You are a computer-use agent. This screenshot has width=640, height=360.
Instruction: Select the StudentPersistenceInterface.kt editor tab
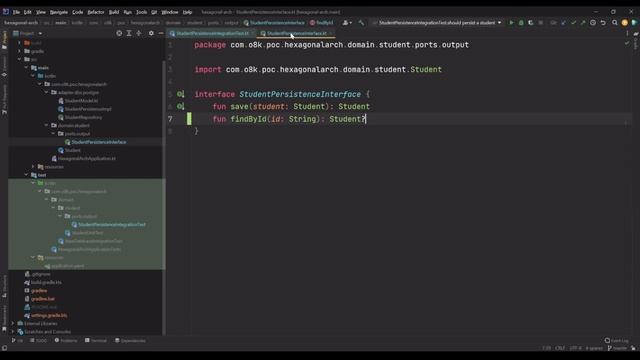coord(297,33)
